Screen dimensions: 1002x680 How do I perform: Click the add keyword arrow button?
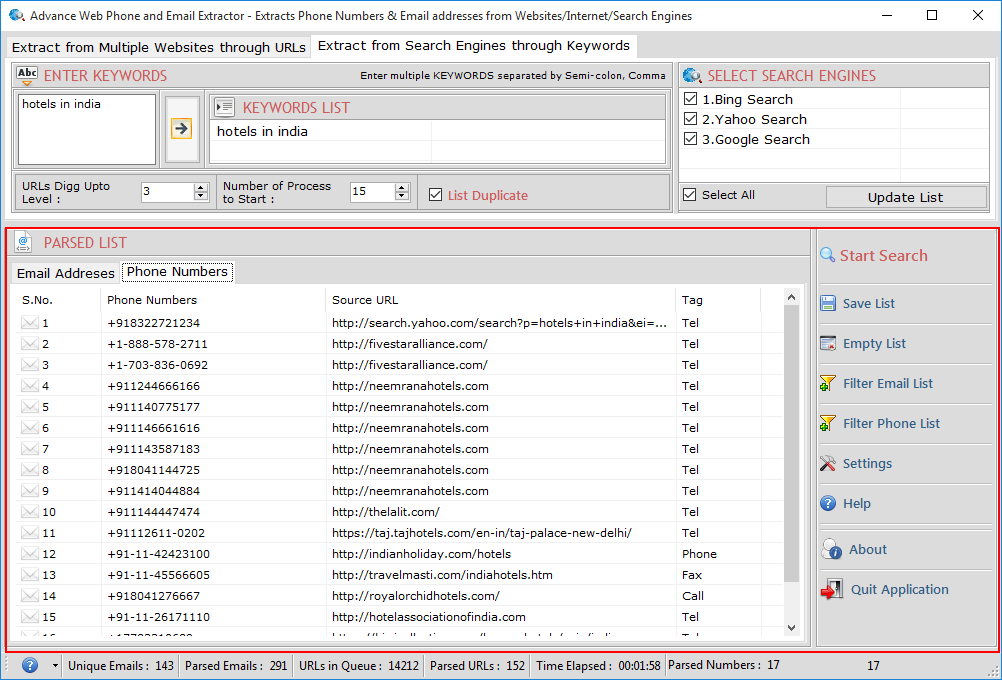(181, 128)
